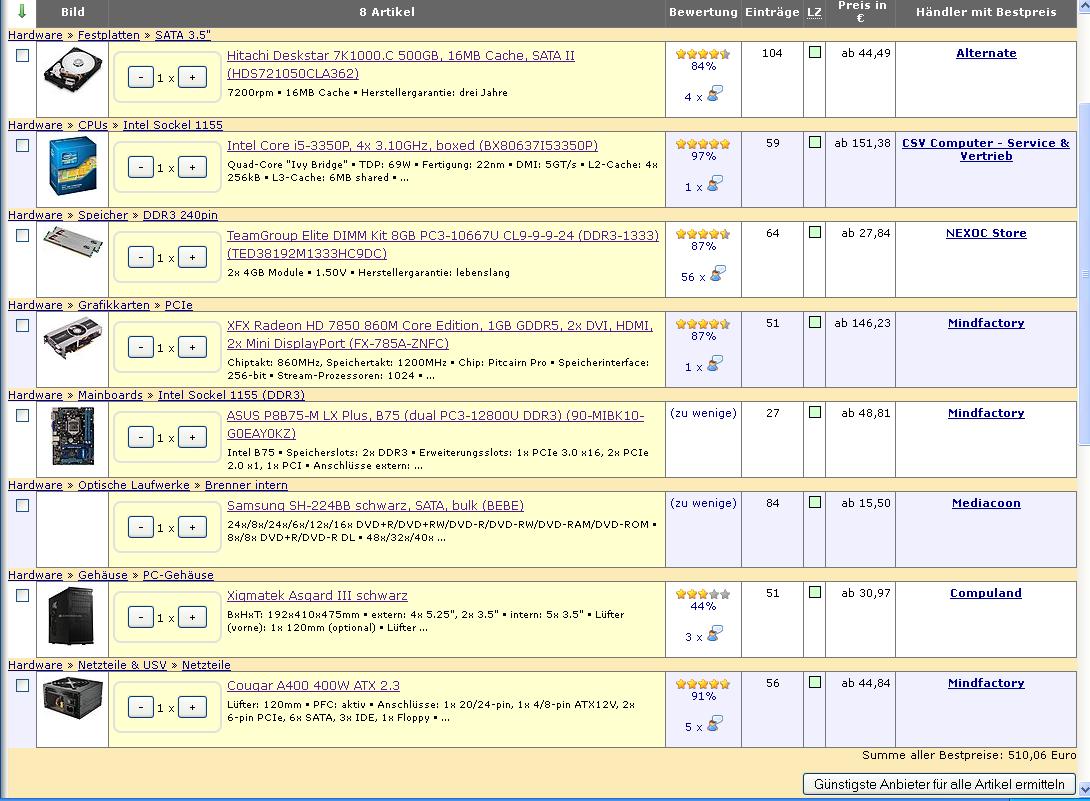
Task: Select the Intel Core i5-3350P row checkbox
Action: (22, 145)
